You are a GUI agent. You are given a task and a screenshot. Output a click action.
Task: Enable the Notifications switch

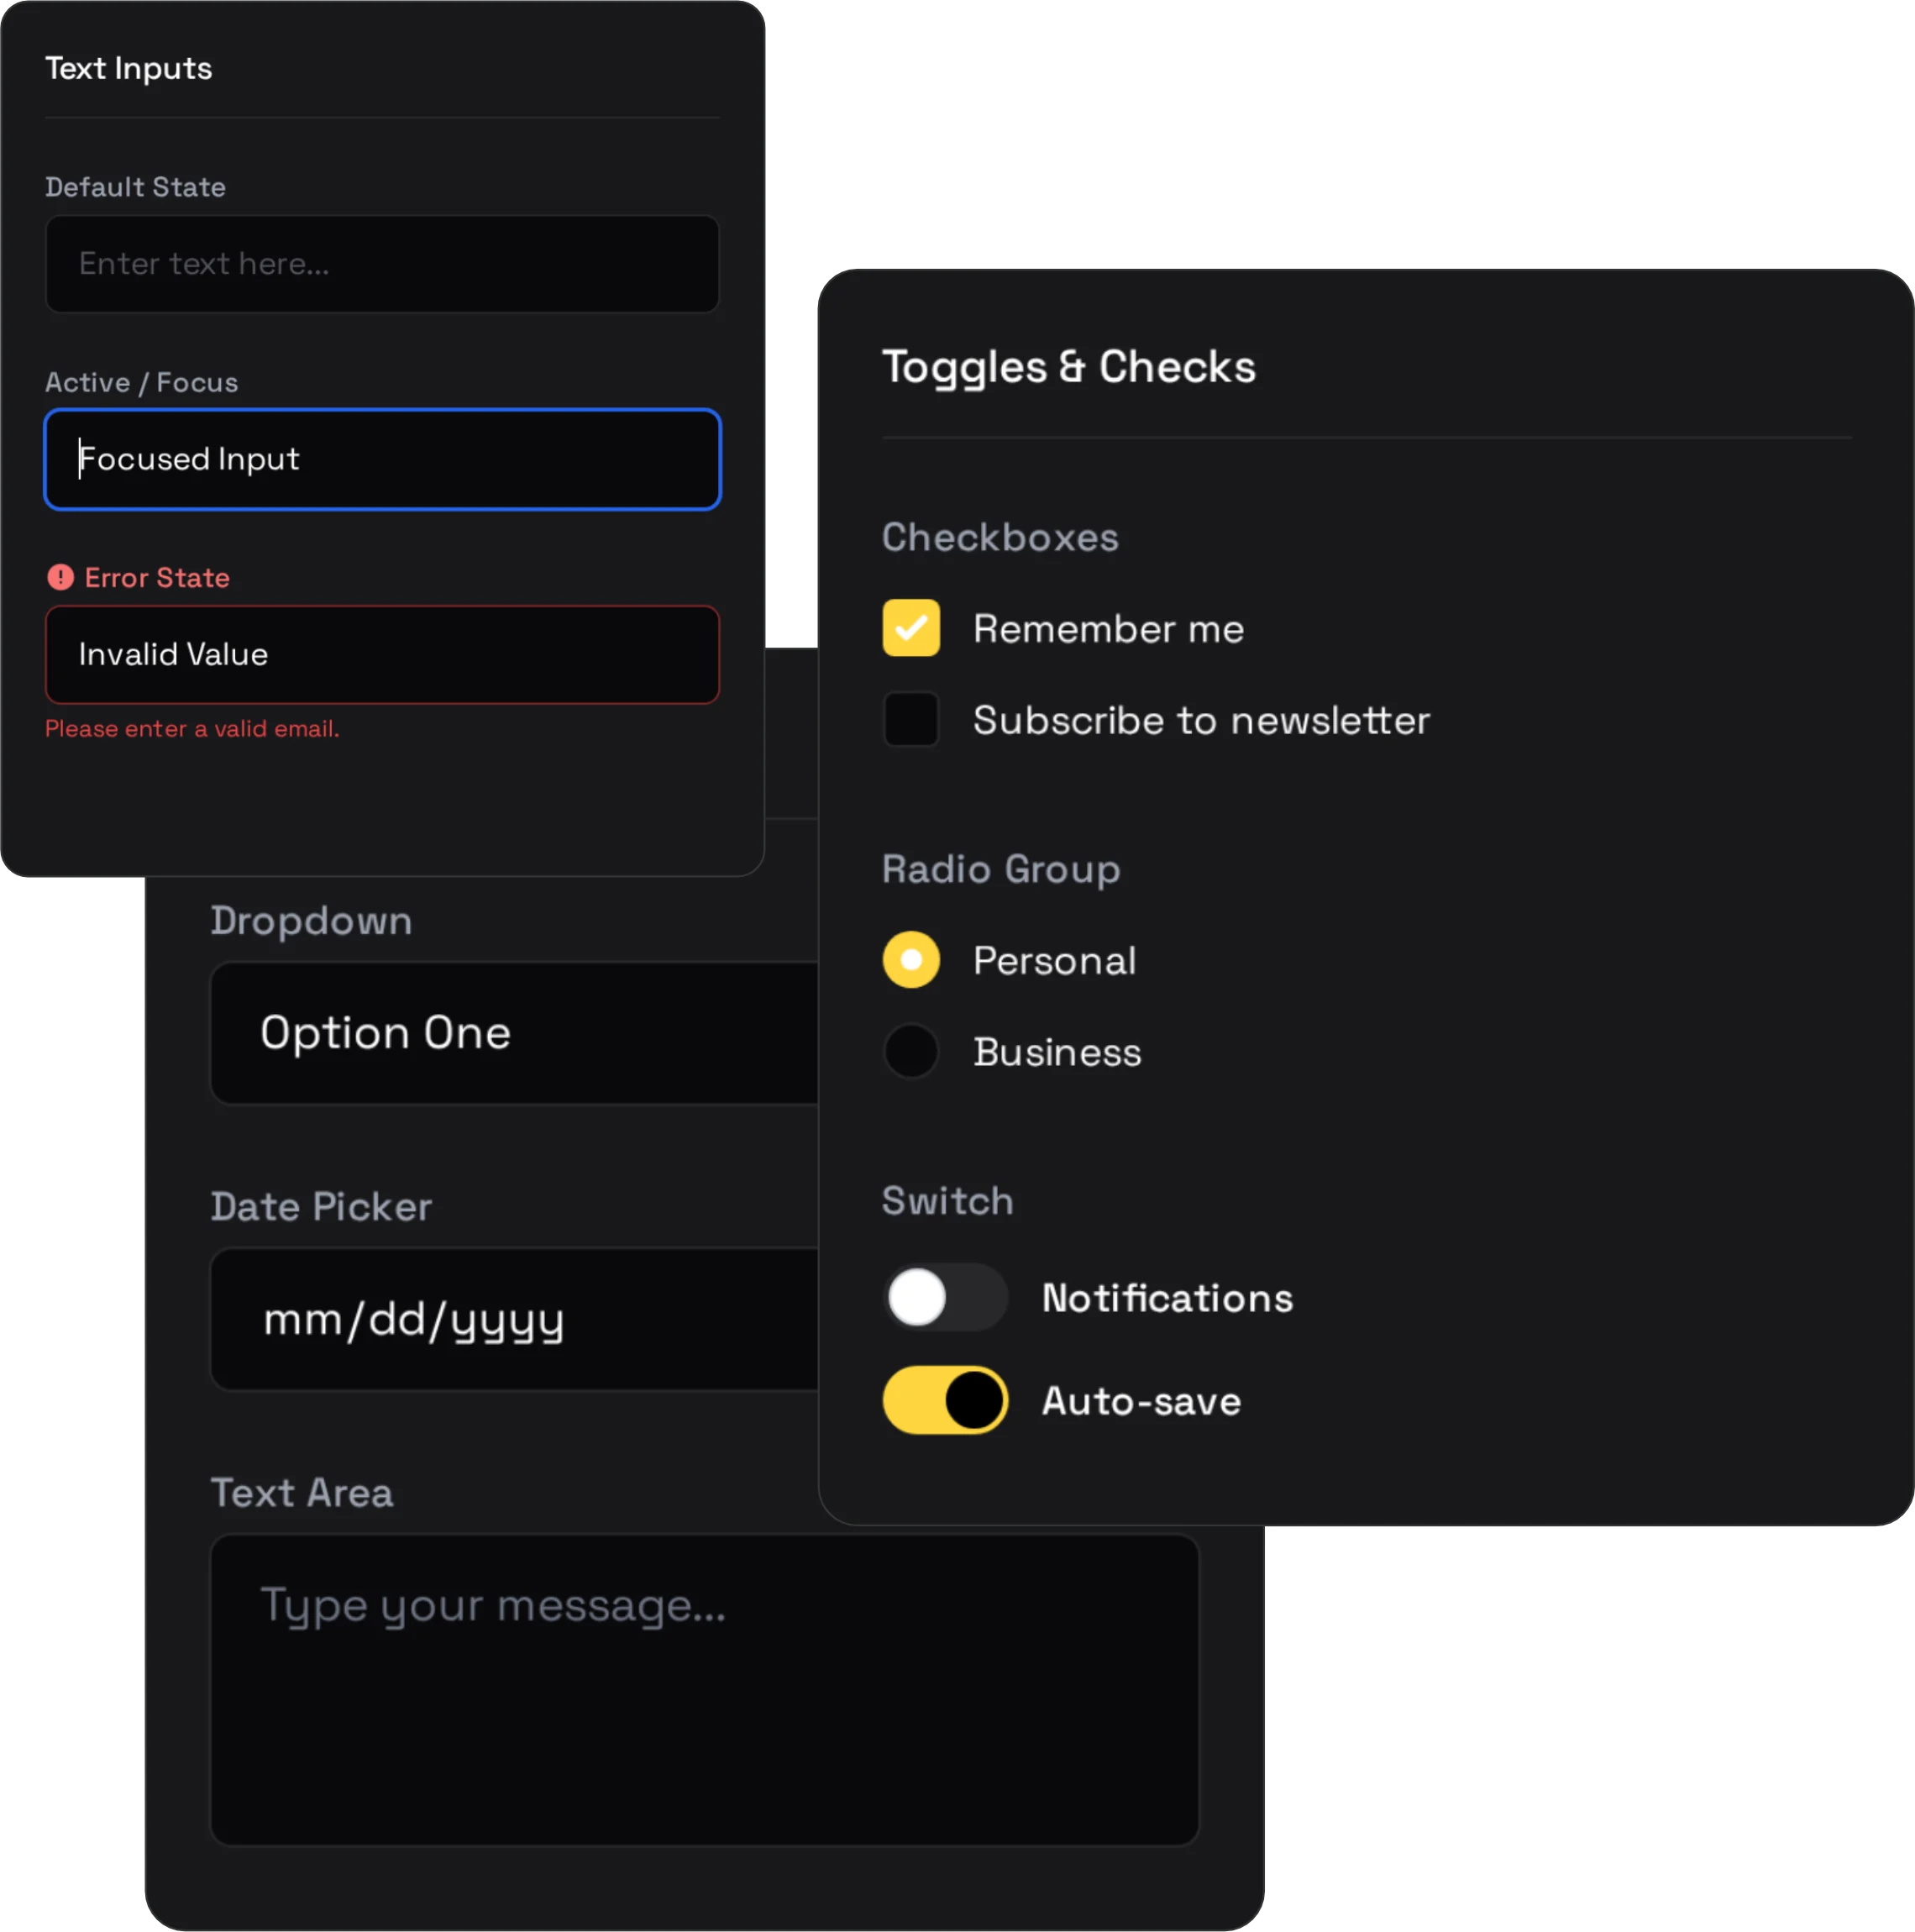point(944,1297)
